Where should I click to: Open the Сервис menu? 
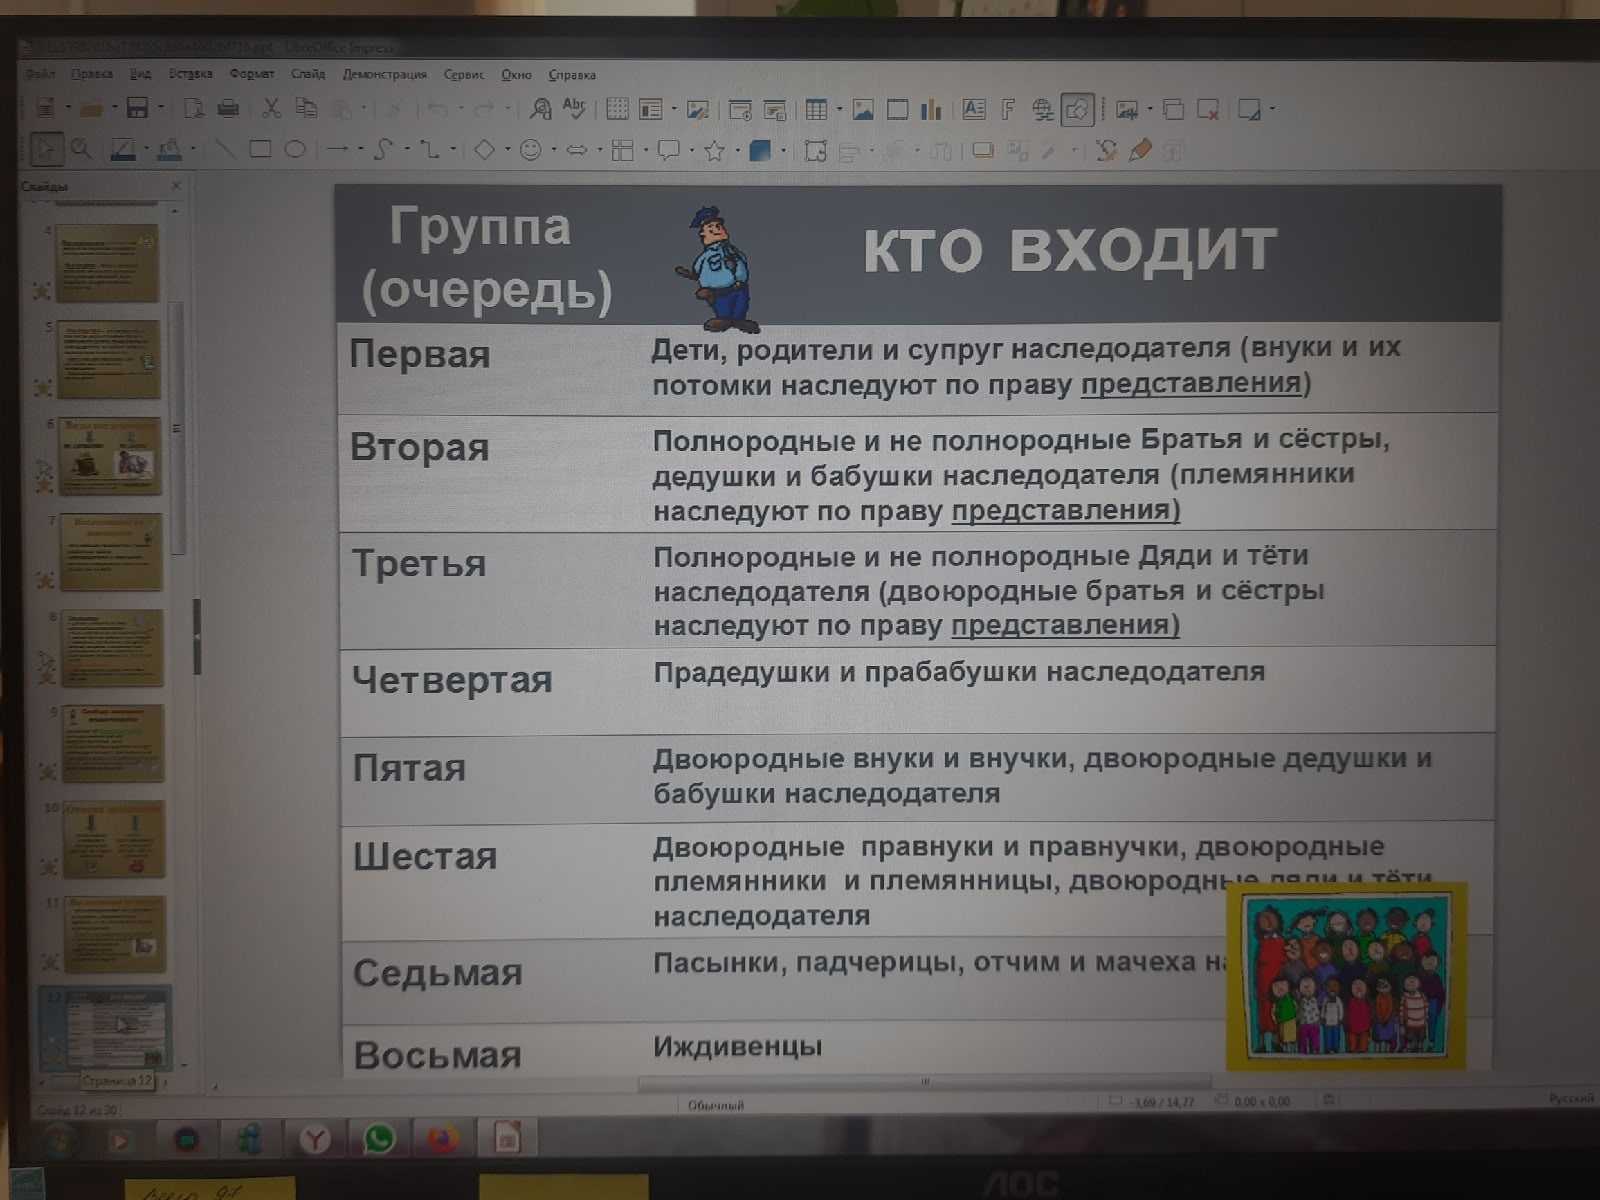pyautogui.click(x=463, y=74)
